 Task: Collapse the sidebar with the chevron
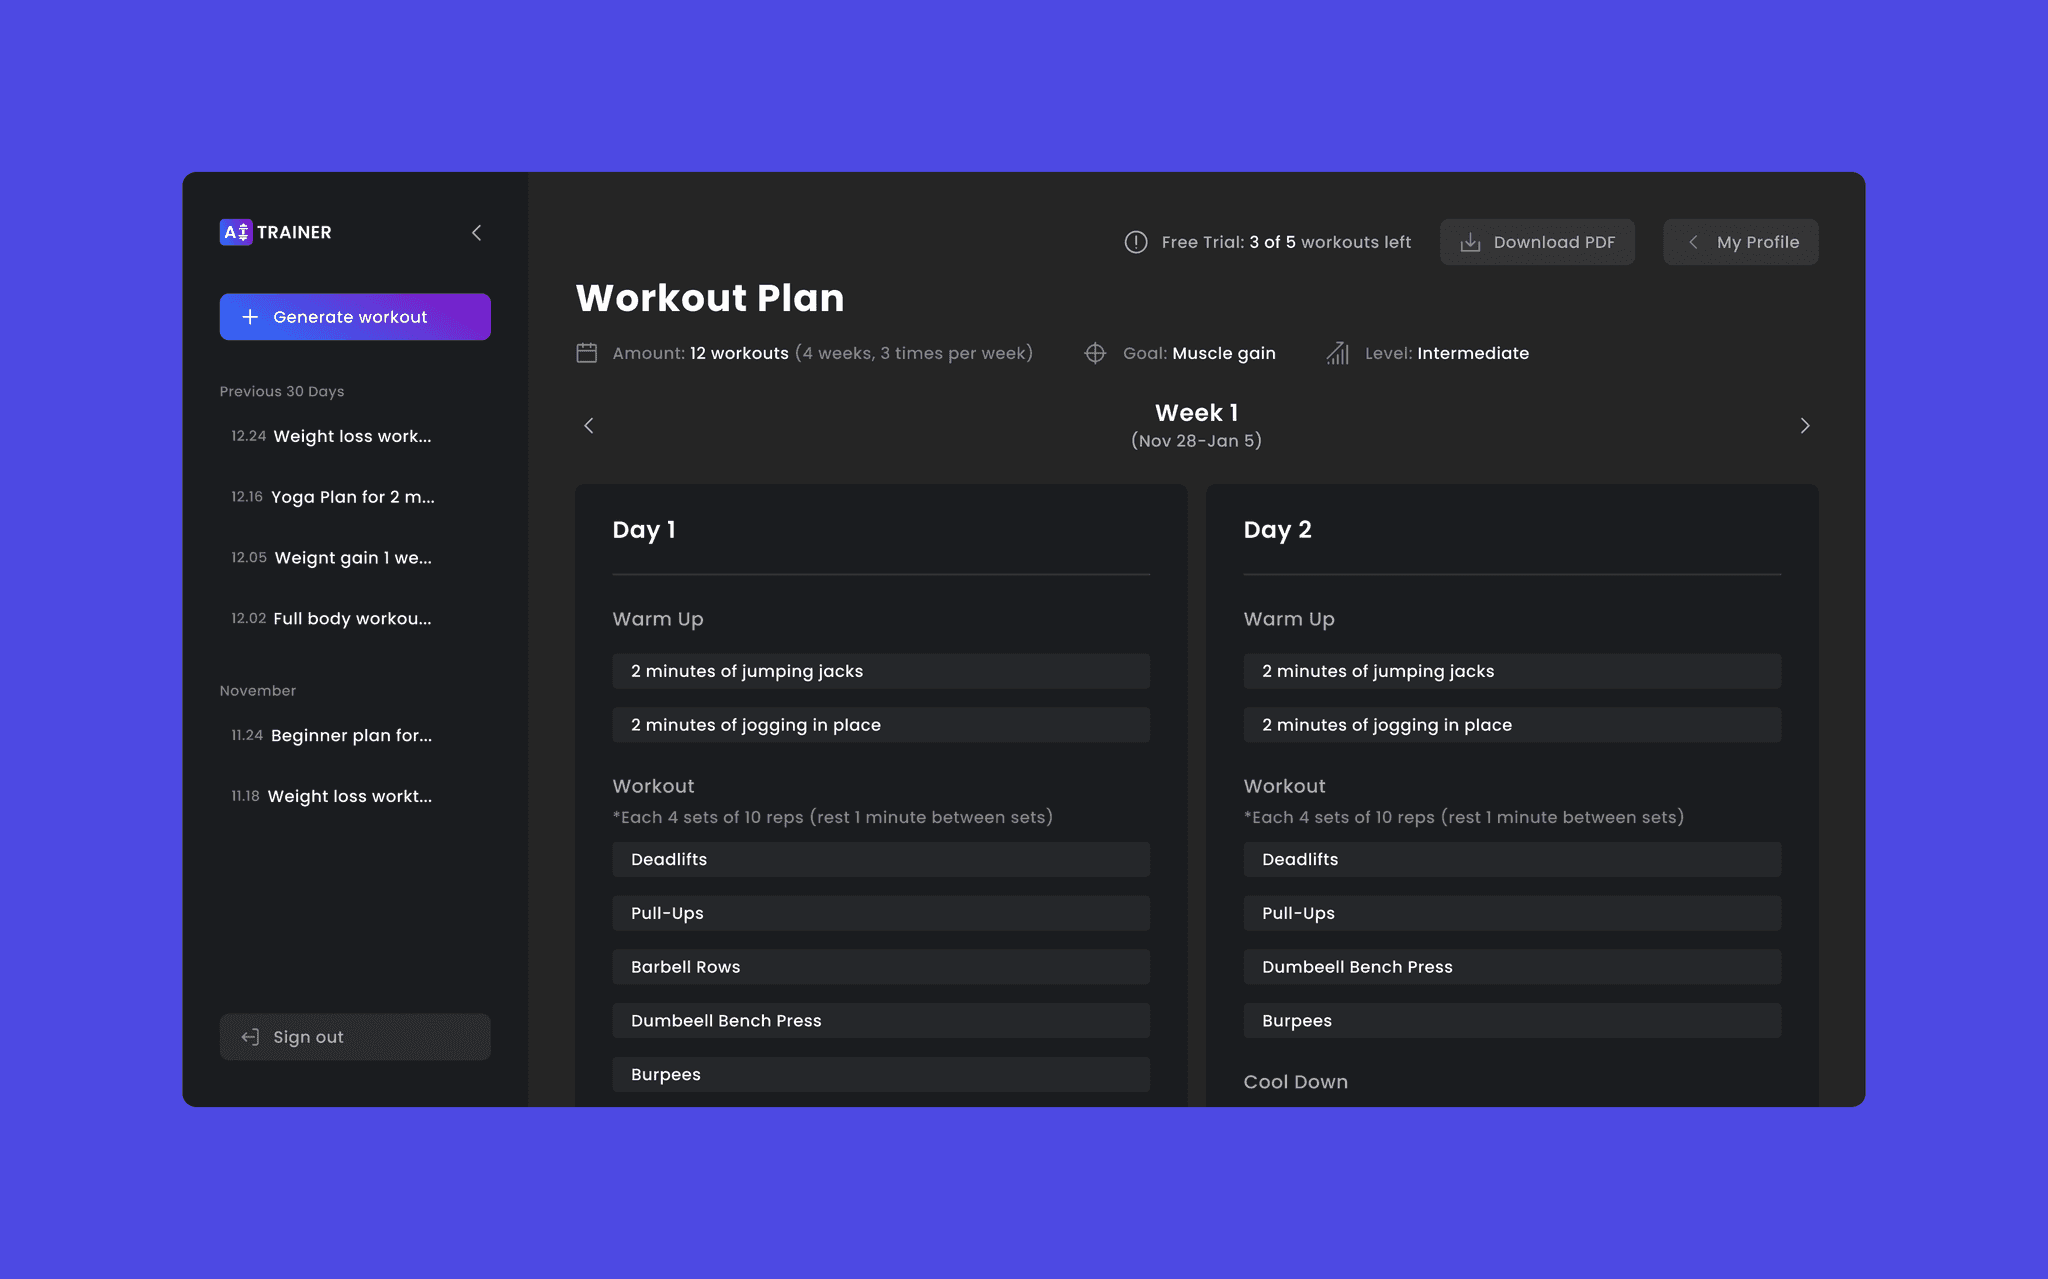tap(477, 233)
